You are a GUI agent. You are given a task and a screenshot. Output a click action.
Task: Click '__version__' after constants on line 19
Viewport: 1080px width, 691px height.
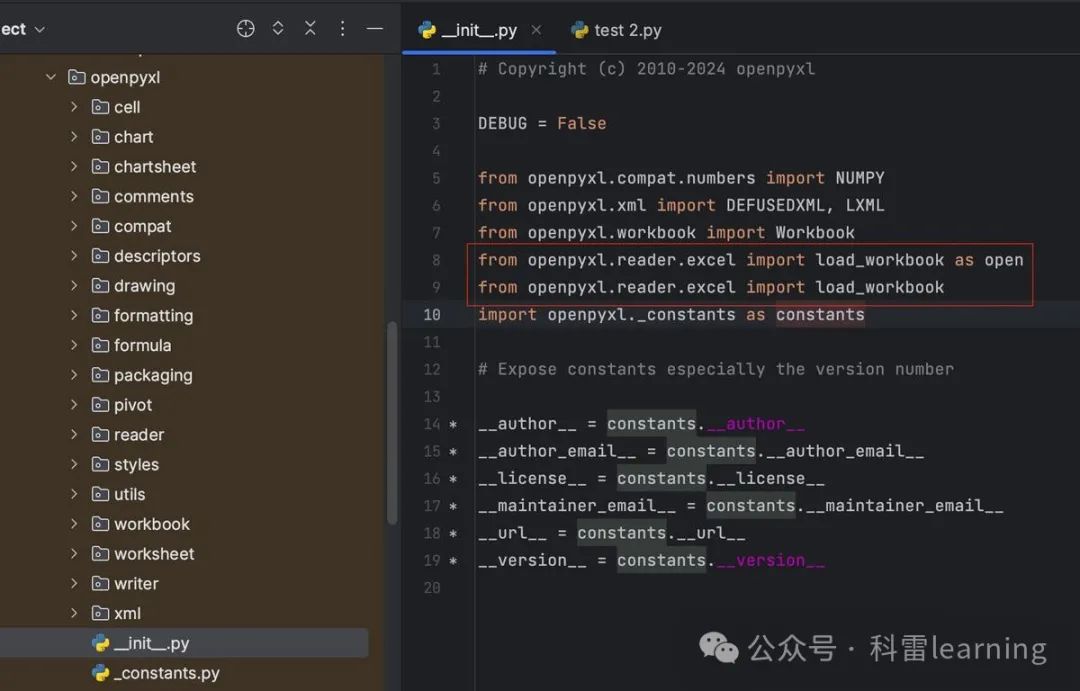click(770, 560)
